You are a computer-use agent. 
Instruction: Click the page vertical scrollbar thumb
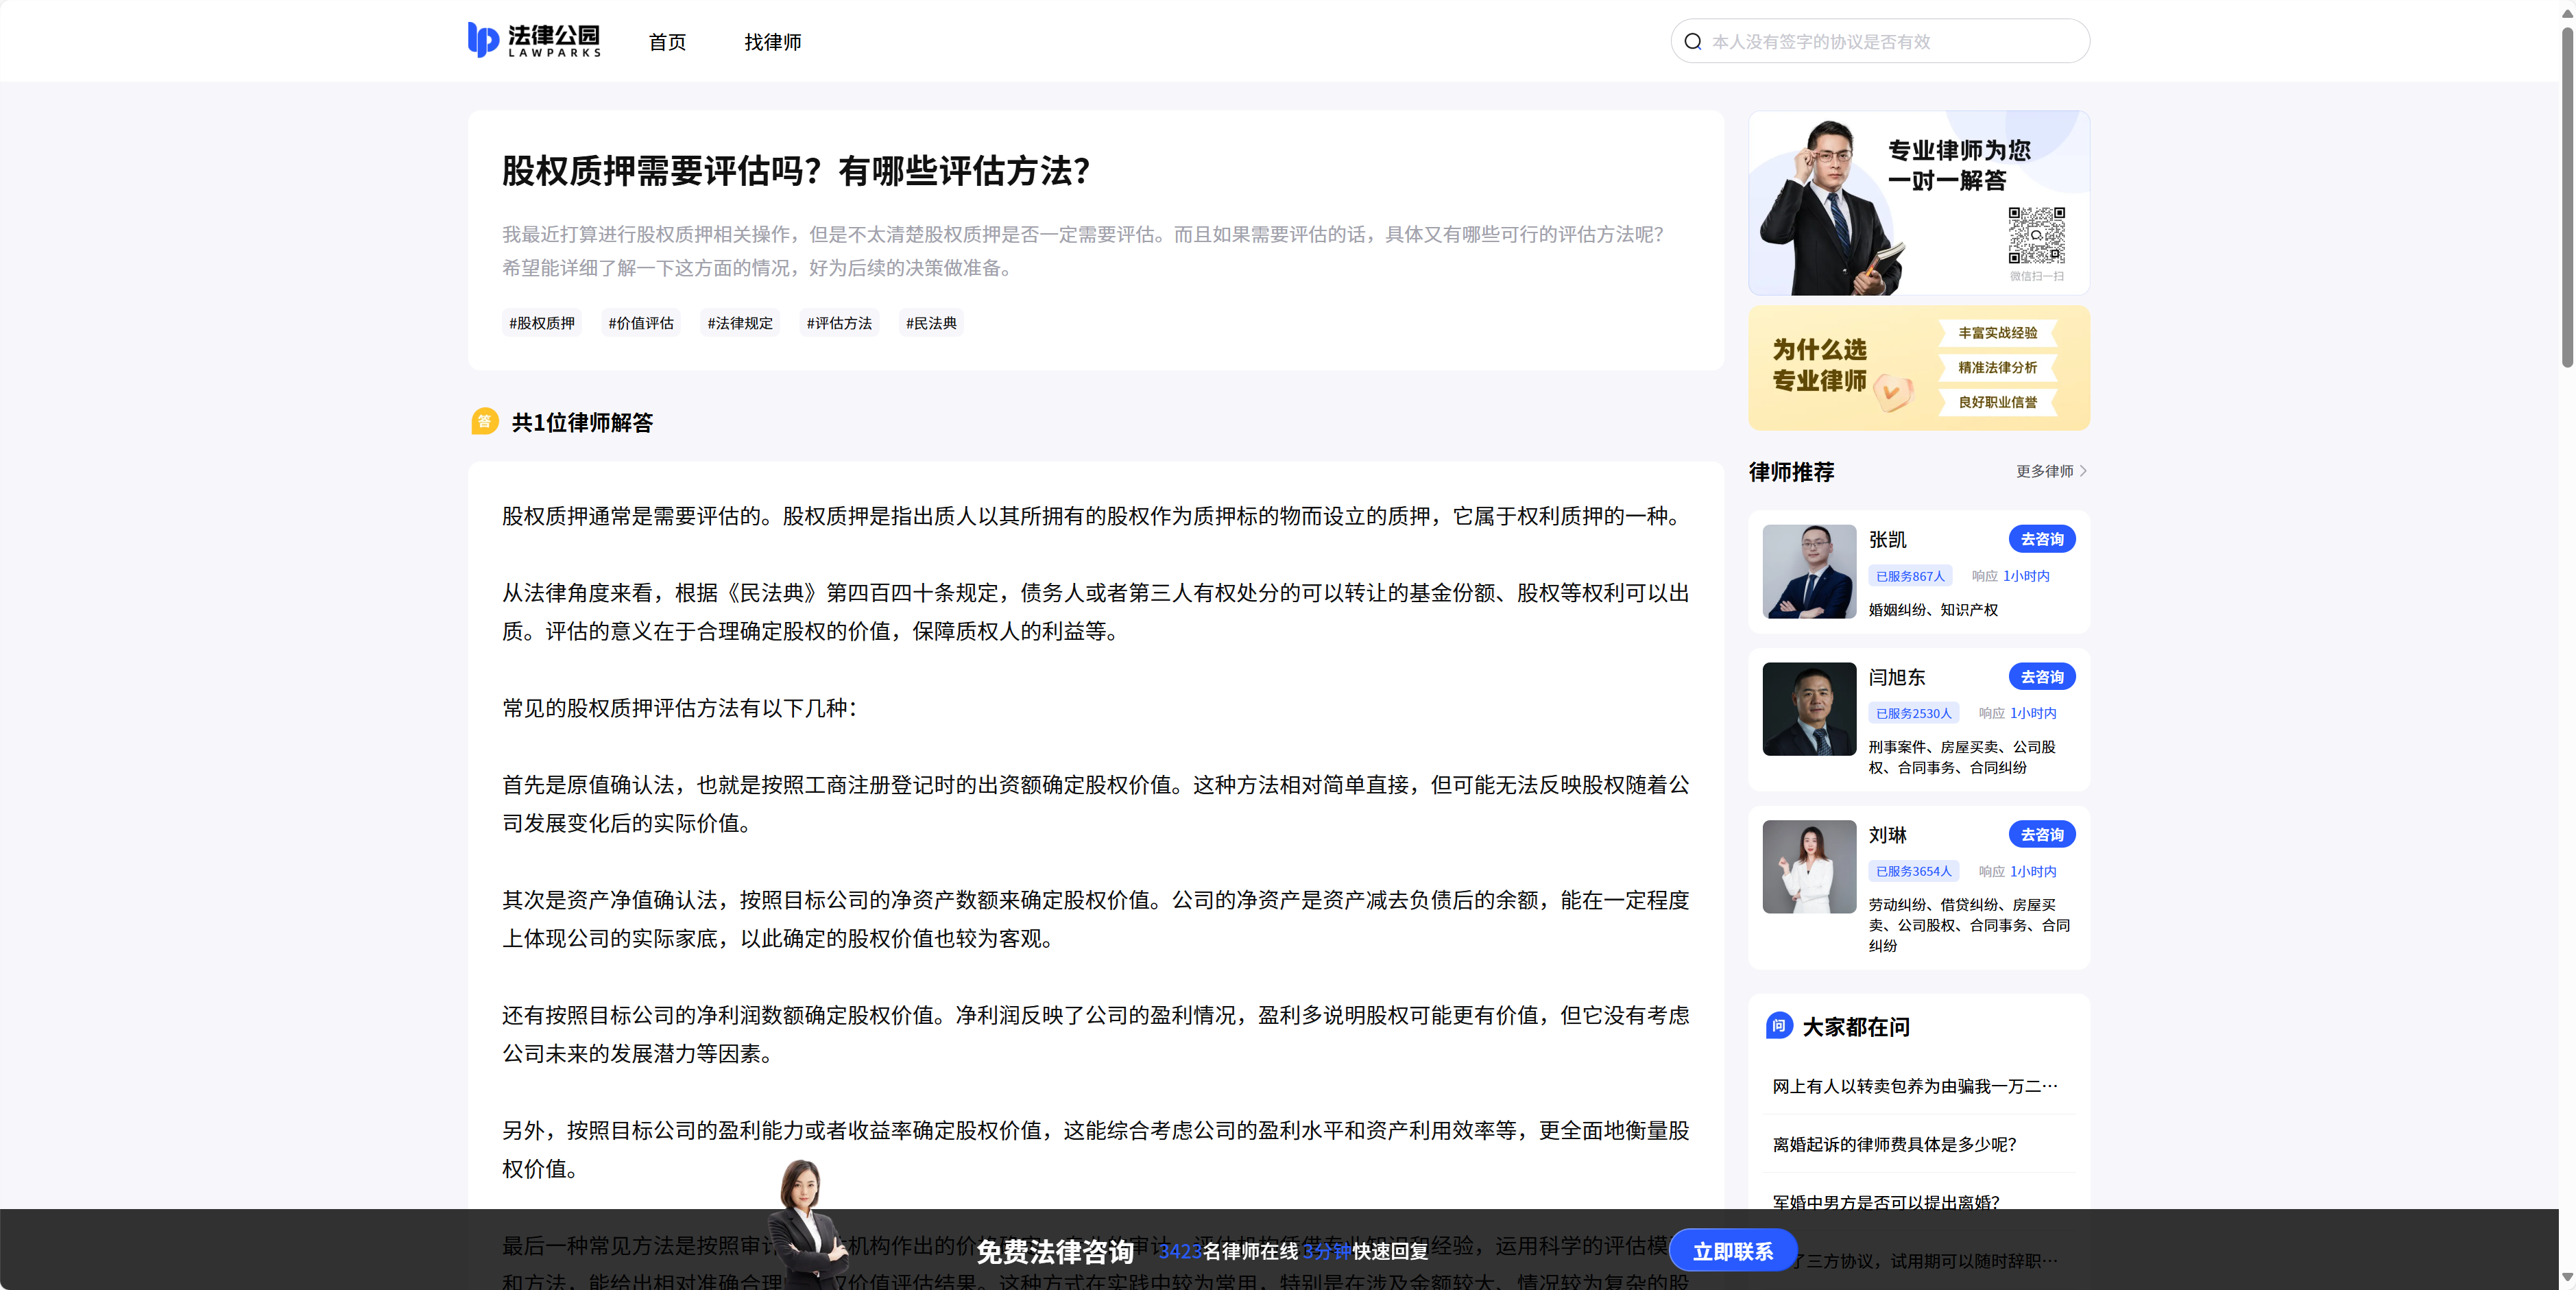2567,198
